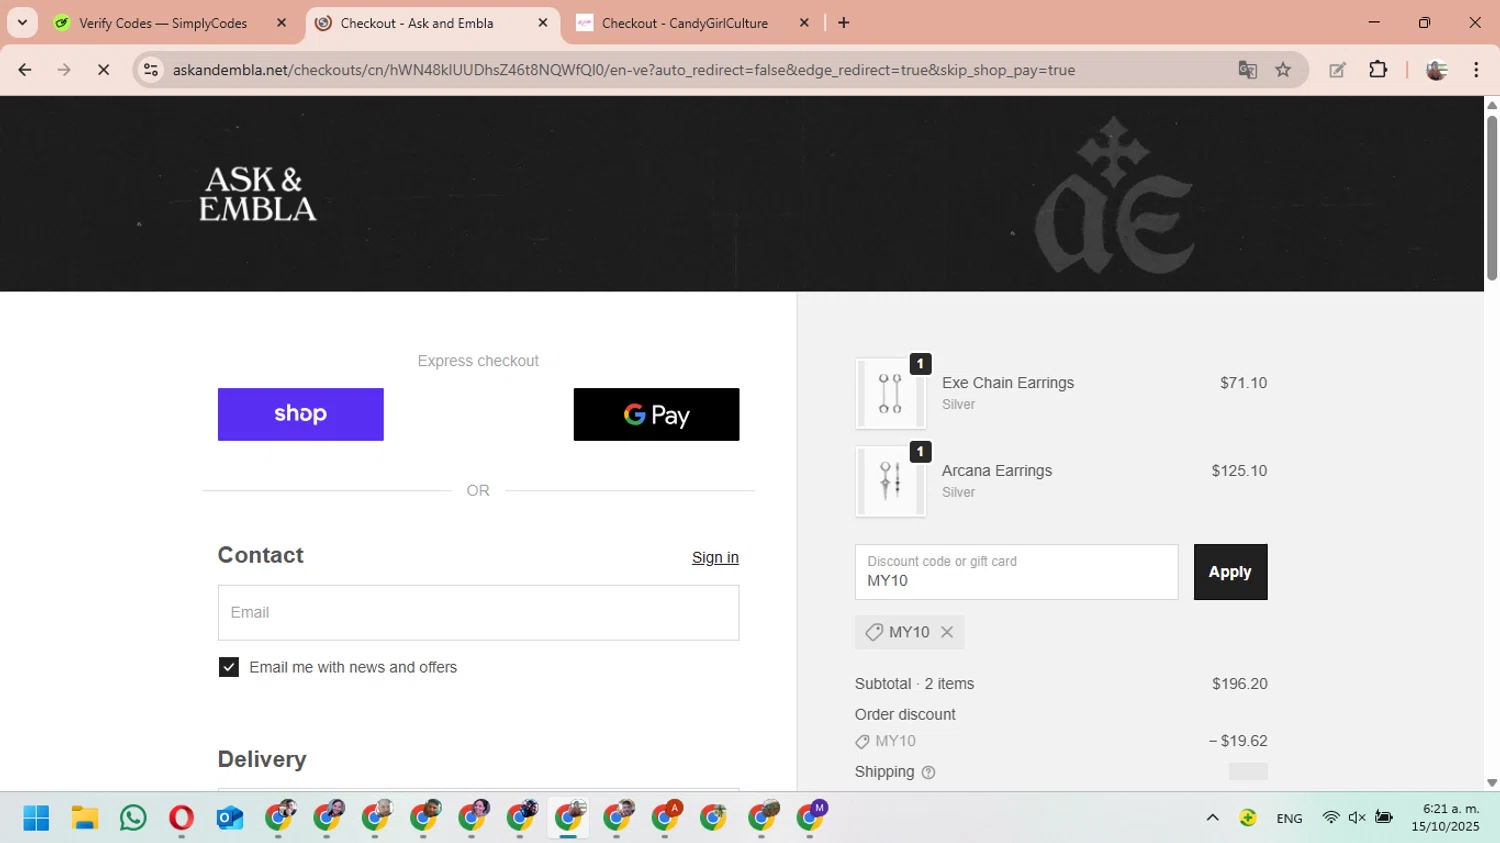Click the subtotal amount $196.20
The image size is (1500, 843).
[x=1240, y=684]
